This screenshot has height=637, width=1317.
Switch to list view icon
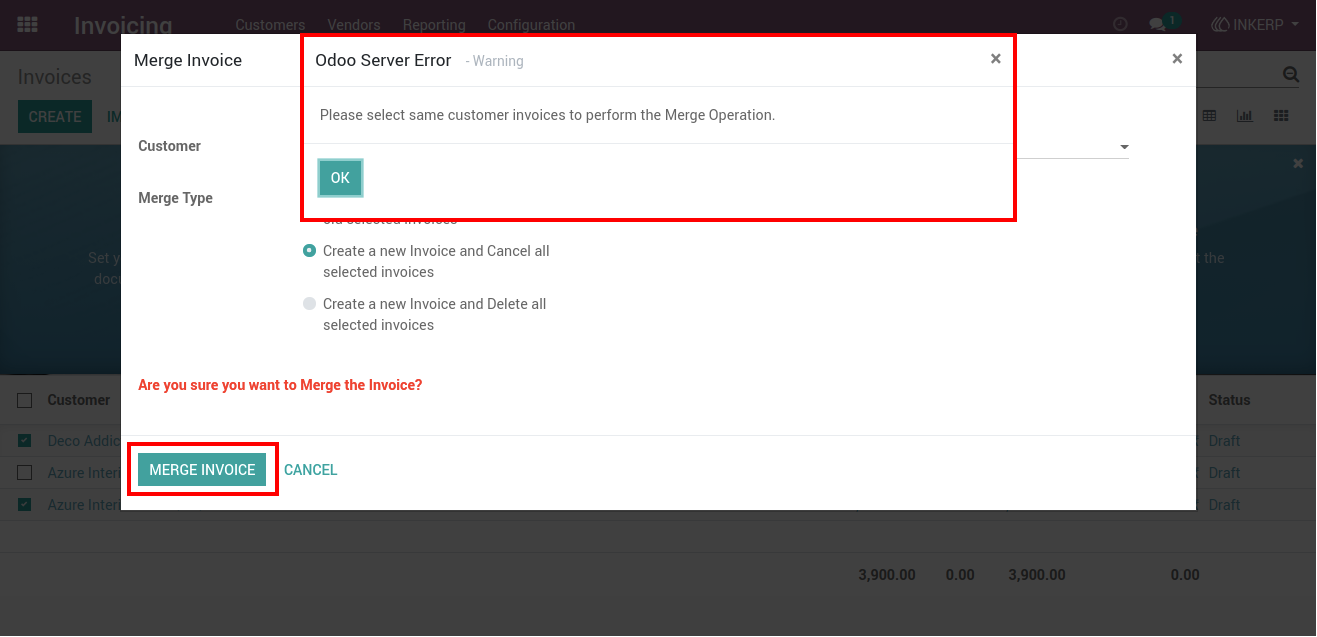1209,116
